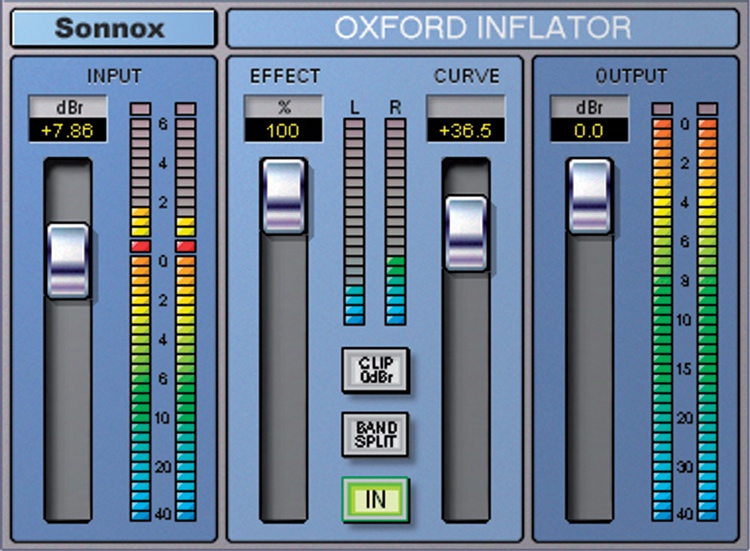Screen dimensions: 750x551
Task: Click the blank label box above the Curve value
Action: click(x=466, y=107)
